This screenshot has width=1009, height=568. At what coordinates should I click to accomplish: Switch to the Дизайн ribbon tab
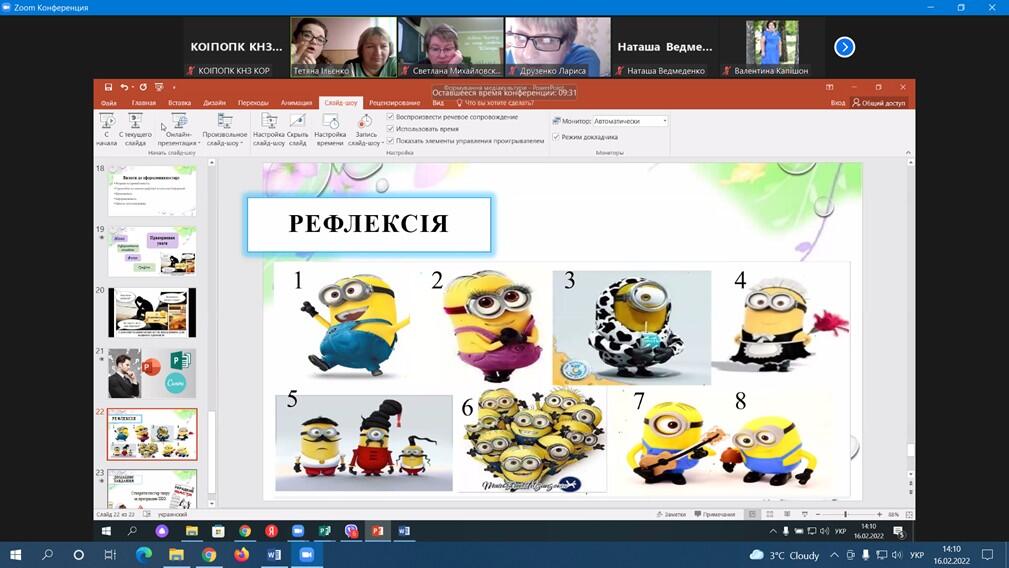(214, 103)
